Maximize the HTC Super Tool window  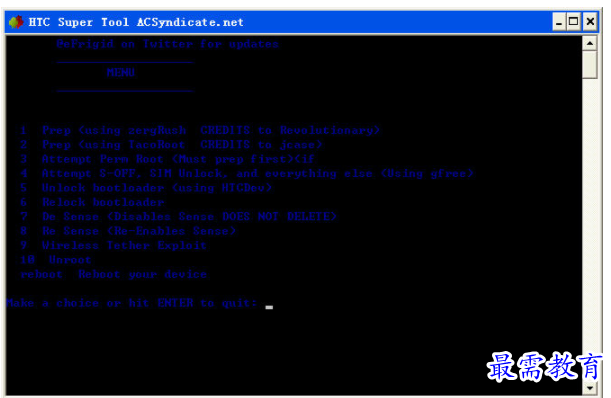coord(574,22)
